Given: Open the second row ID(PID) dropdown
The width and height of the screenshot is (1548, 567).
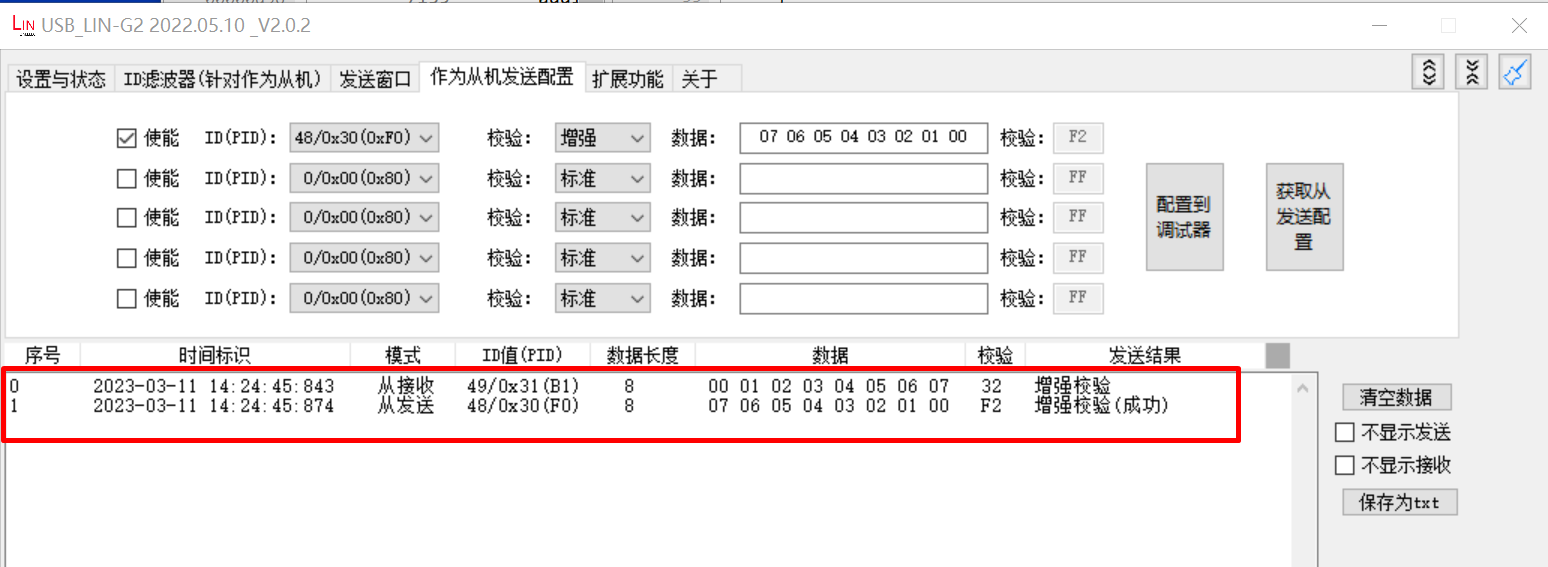Looking at the screenshot, I should pos(364,178).
